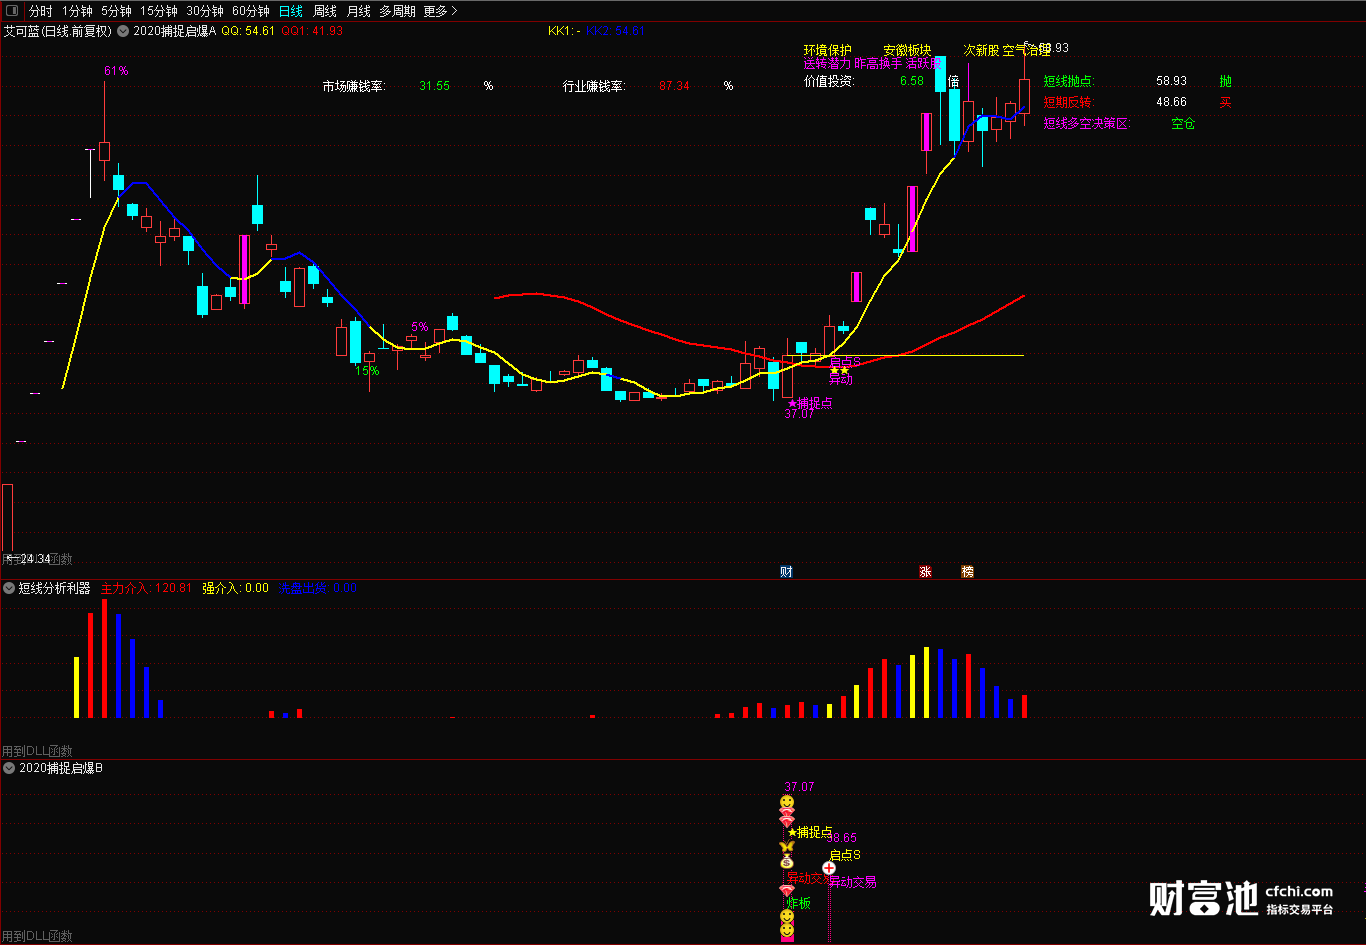Click the red 买 signal
1366x945 pixels.
tap(1225, 102)
